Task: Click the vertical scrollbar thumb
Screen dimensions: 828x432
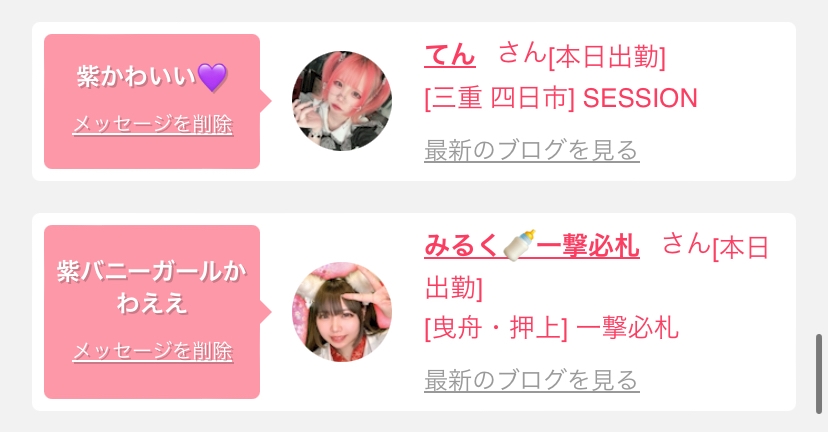Action: (819, 374)
